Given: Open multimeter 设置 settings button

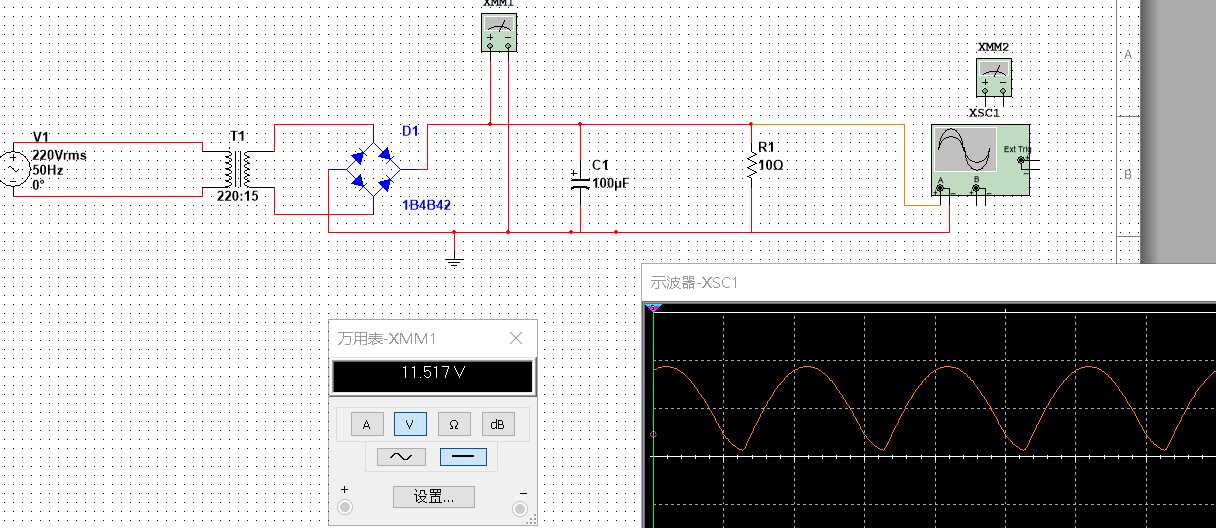Looking at the screenshot, I should 433,497.
